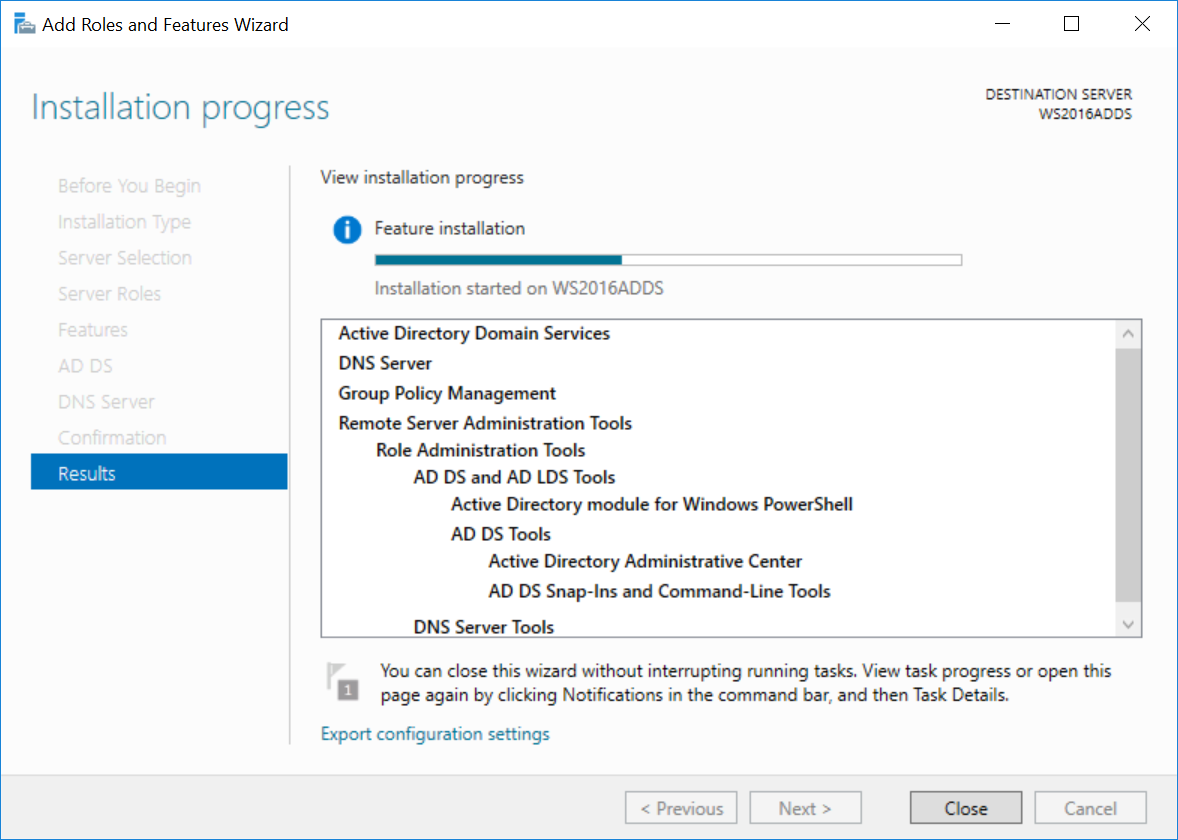Click DNS Server entry in features list
Screen dimensions: 1178x840
coord(385,363)
